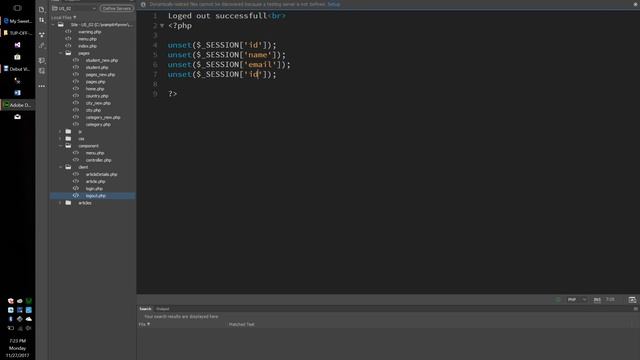Open index.php in file tree
The image size is (640, 360).
[x=87, y=46]
